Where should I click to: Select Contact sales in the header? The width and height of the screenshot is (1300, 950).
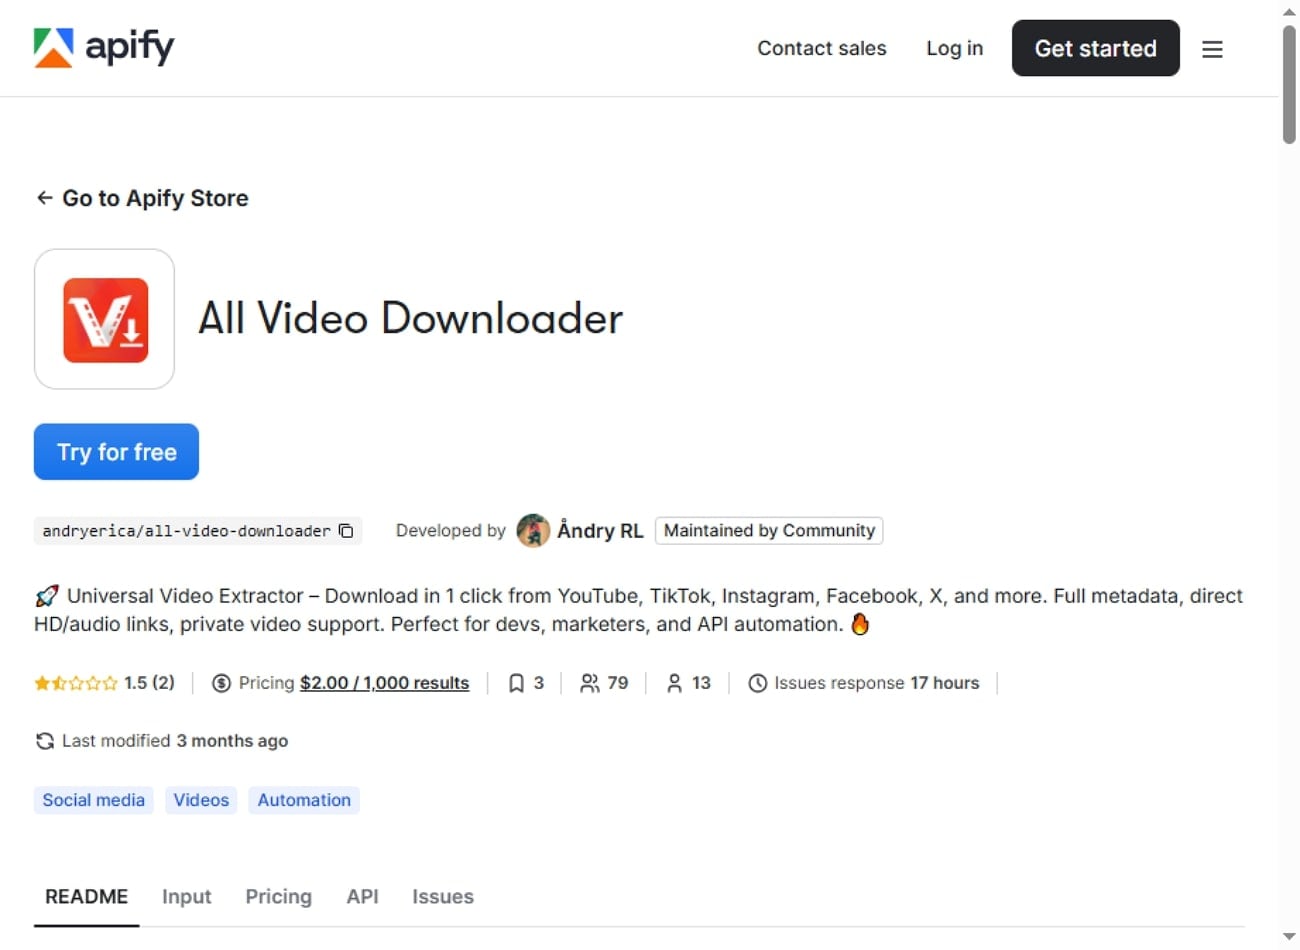click(x=821, y=48)
